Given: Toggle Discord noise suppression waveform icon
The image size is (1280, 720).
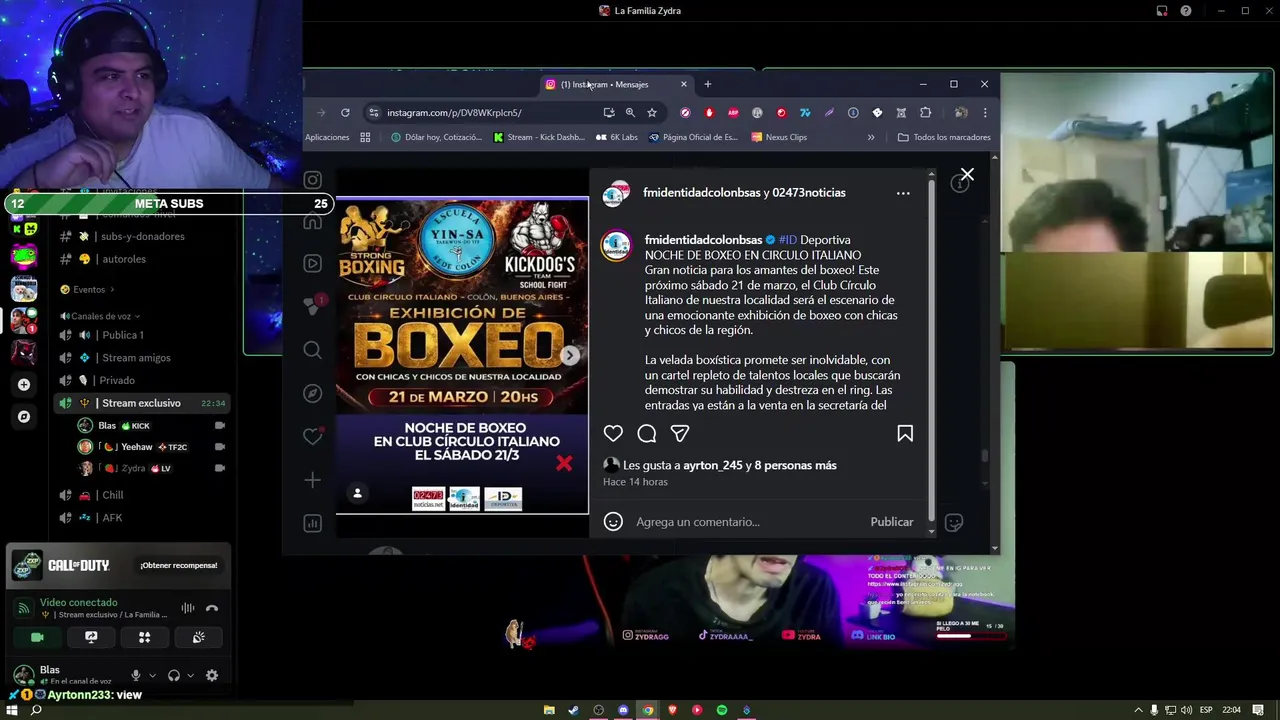Looking at the screenshot, I should pyautogui.click(x=188, y=608).
